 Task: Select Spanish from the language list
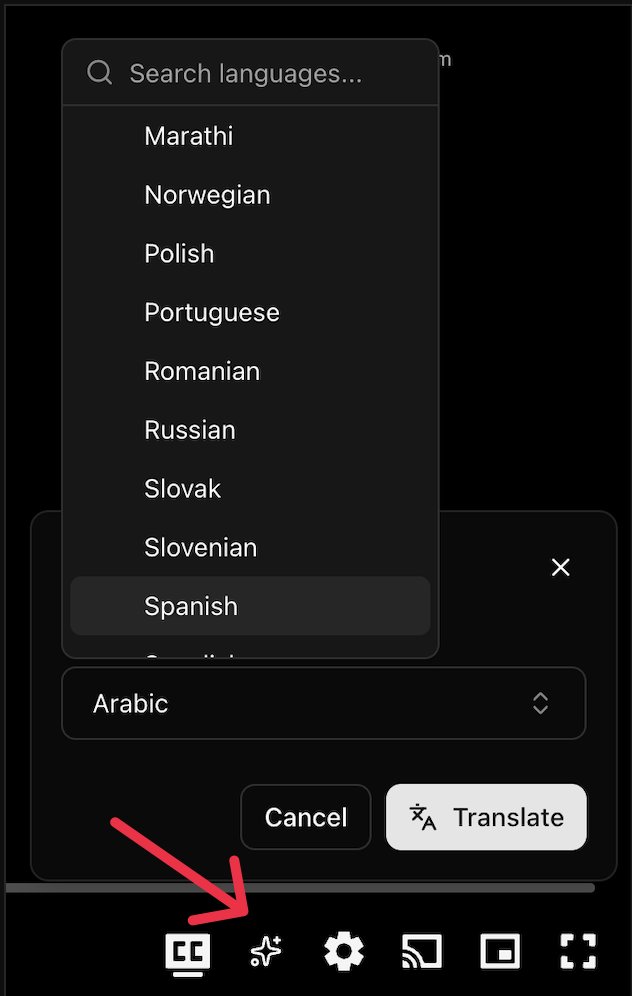tap(250, 606)
